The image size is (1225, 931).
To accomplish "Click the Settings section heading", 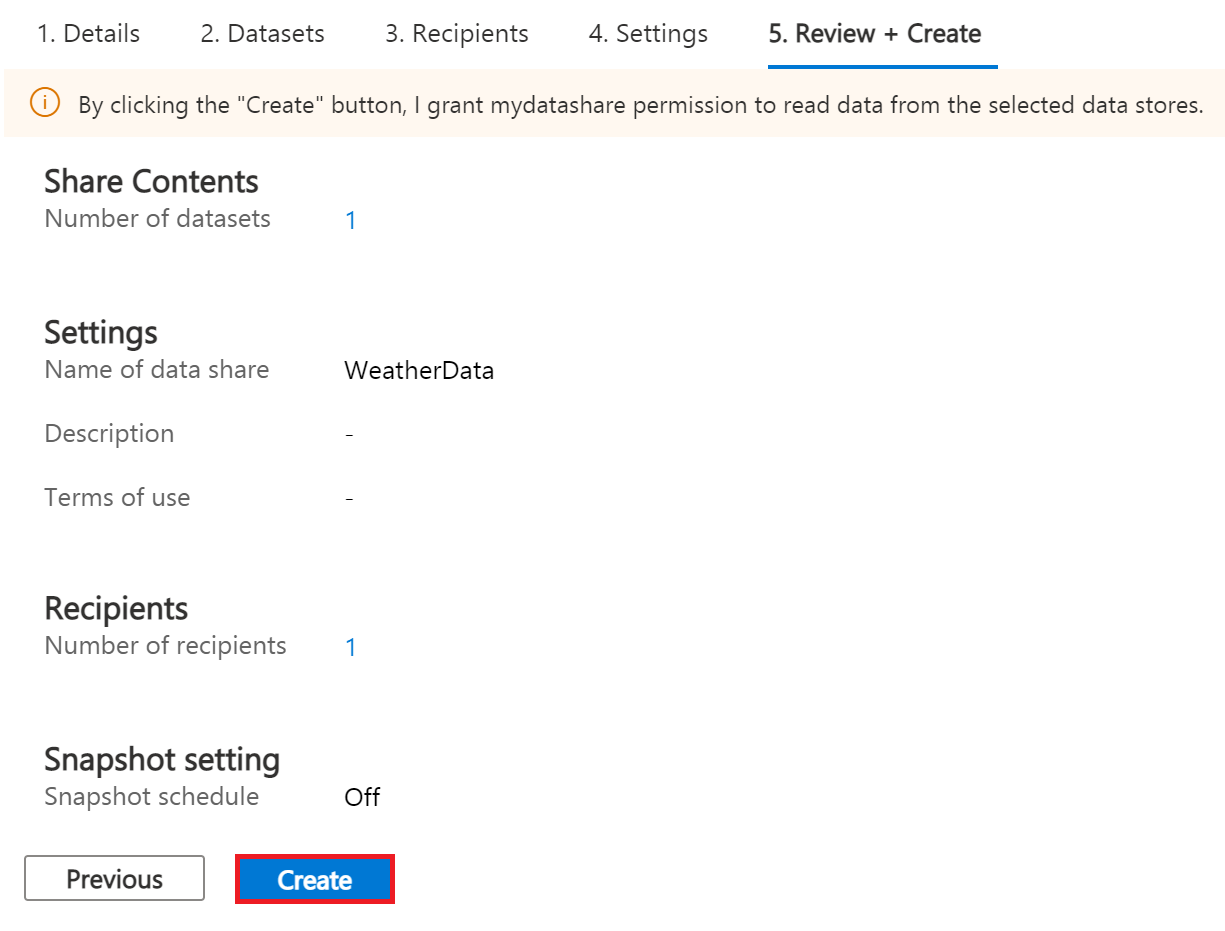I will tap(100, 332).
